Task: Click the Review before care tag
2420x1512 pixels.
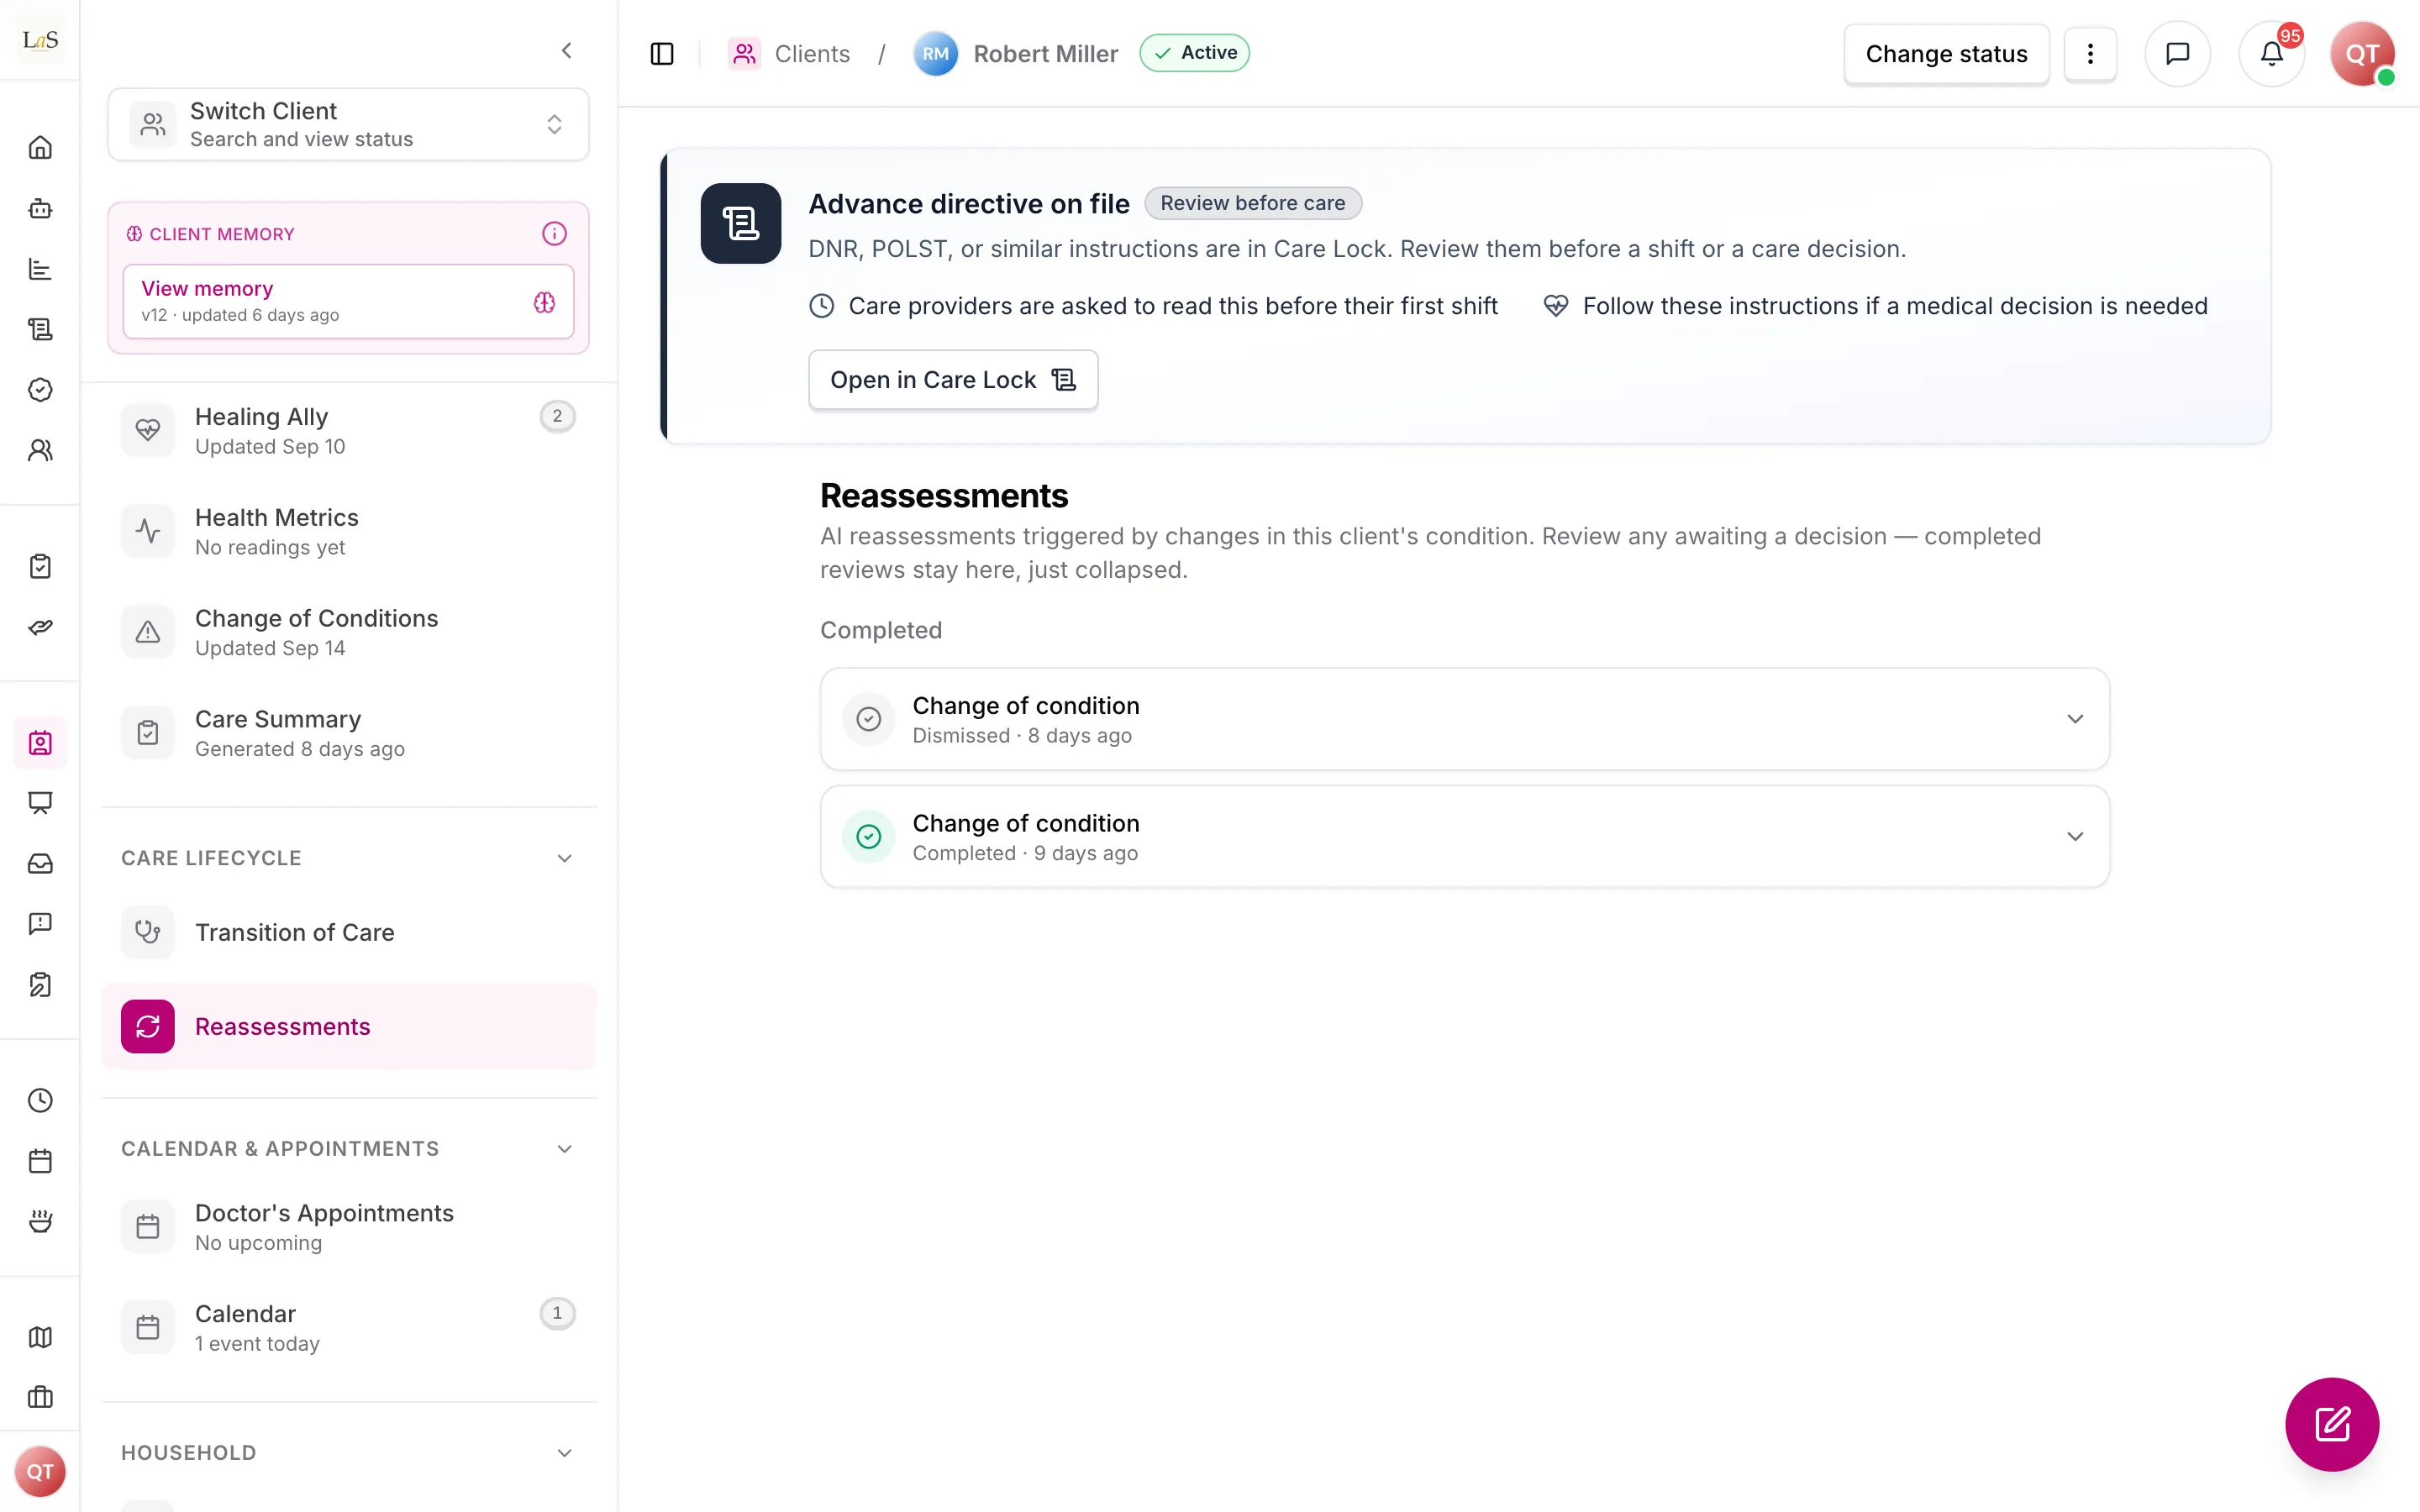Action: (1252, 203)
